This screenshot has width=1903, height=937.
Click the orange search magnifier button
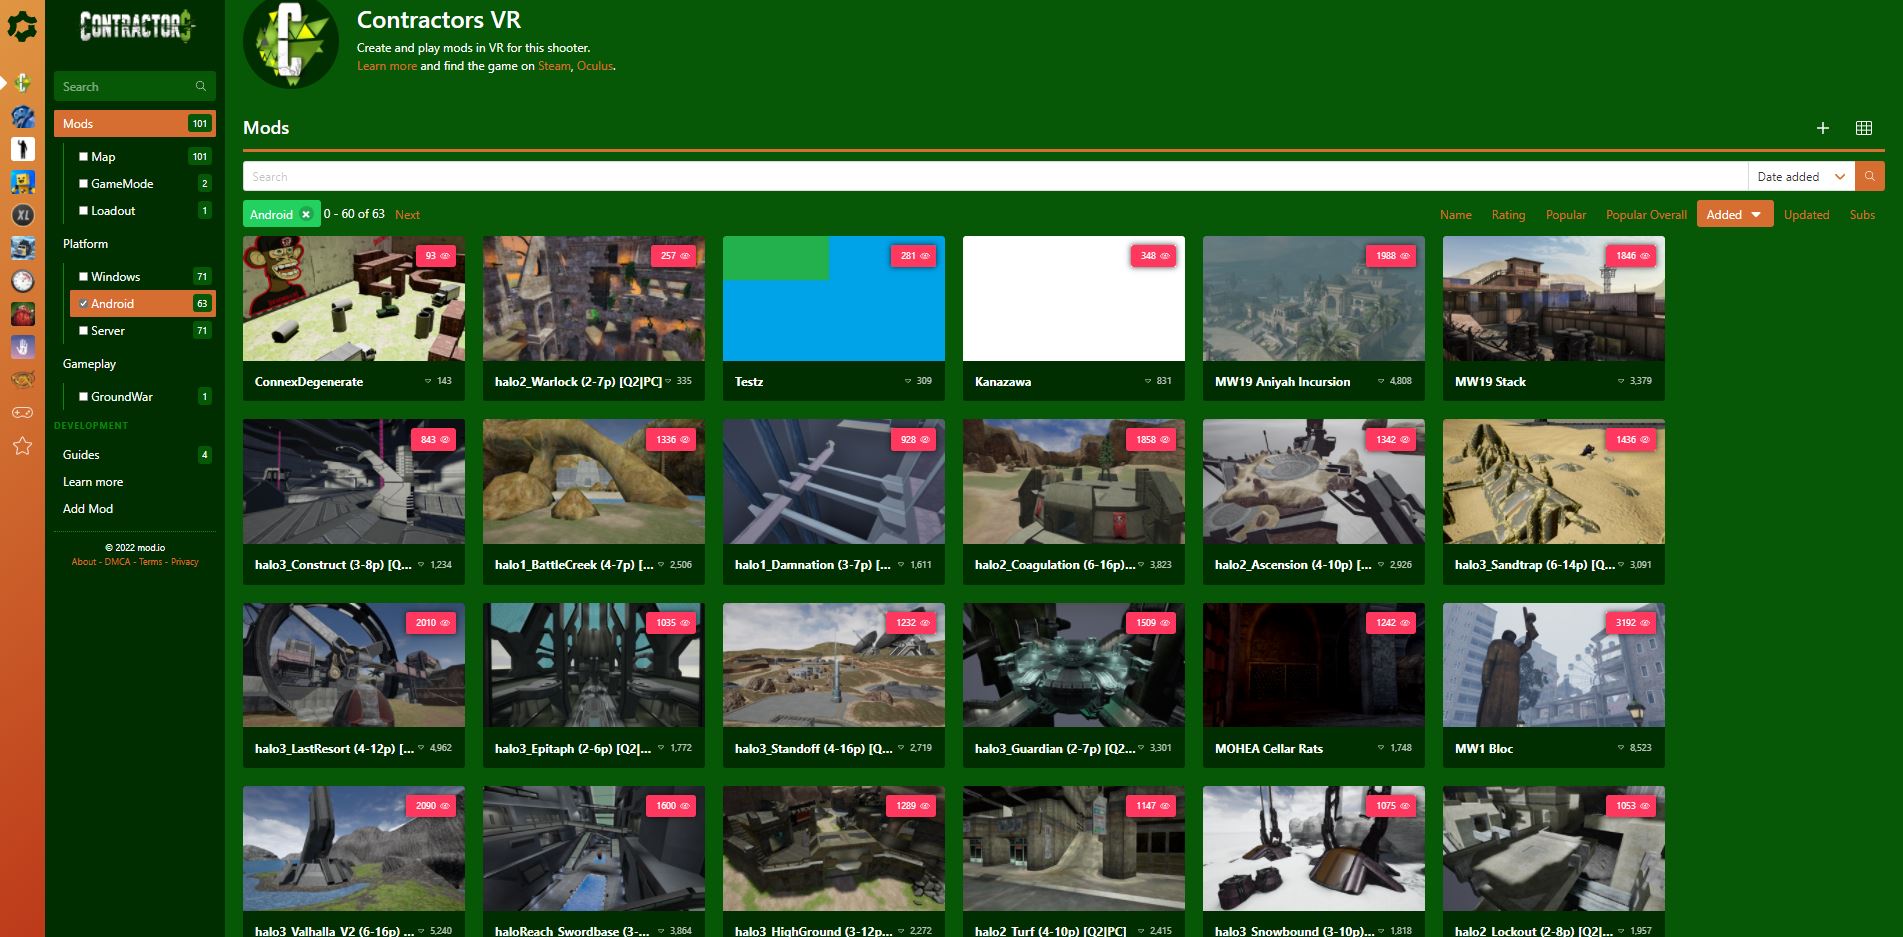click(x=1869, y=177)
